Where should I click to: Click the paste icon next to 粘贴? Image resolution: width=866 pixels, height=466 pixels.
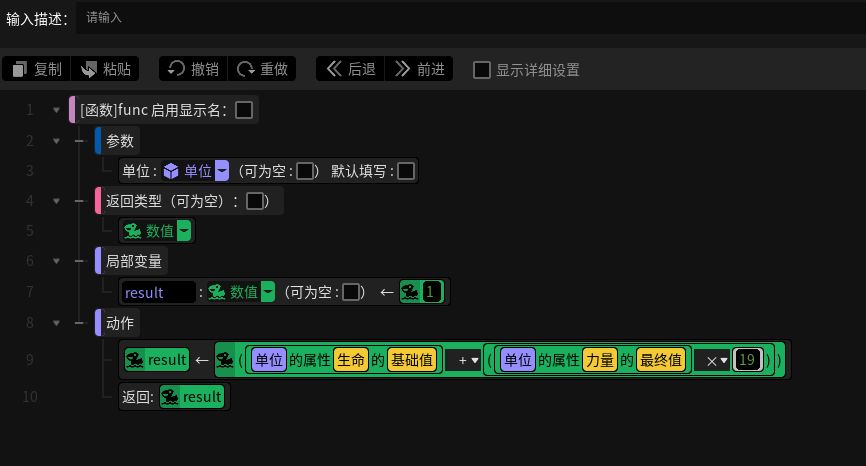[88, 69]
